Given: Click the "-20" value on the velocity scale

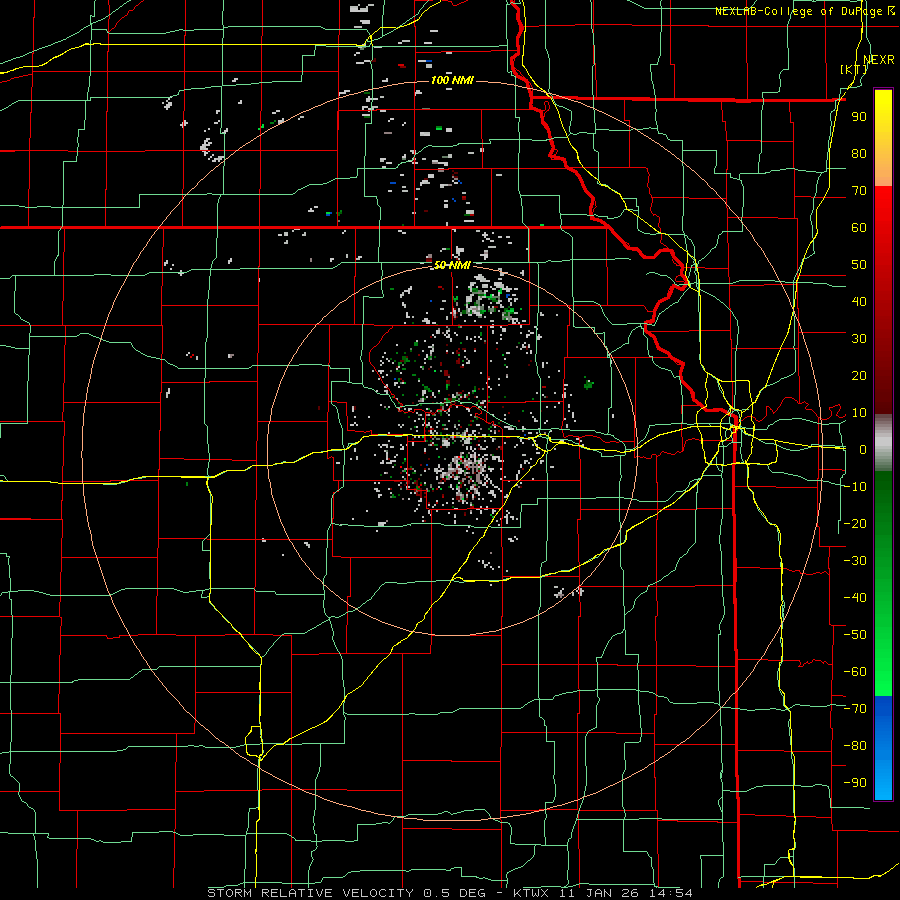Looking at the screenshot, I should 855,524.
